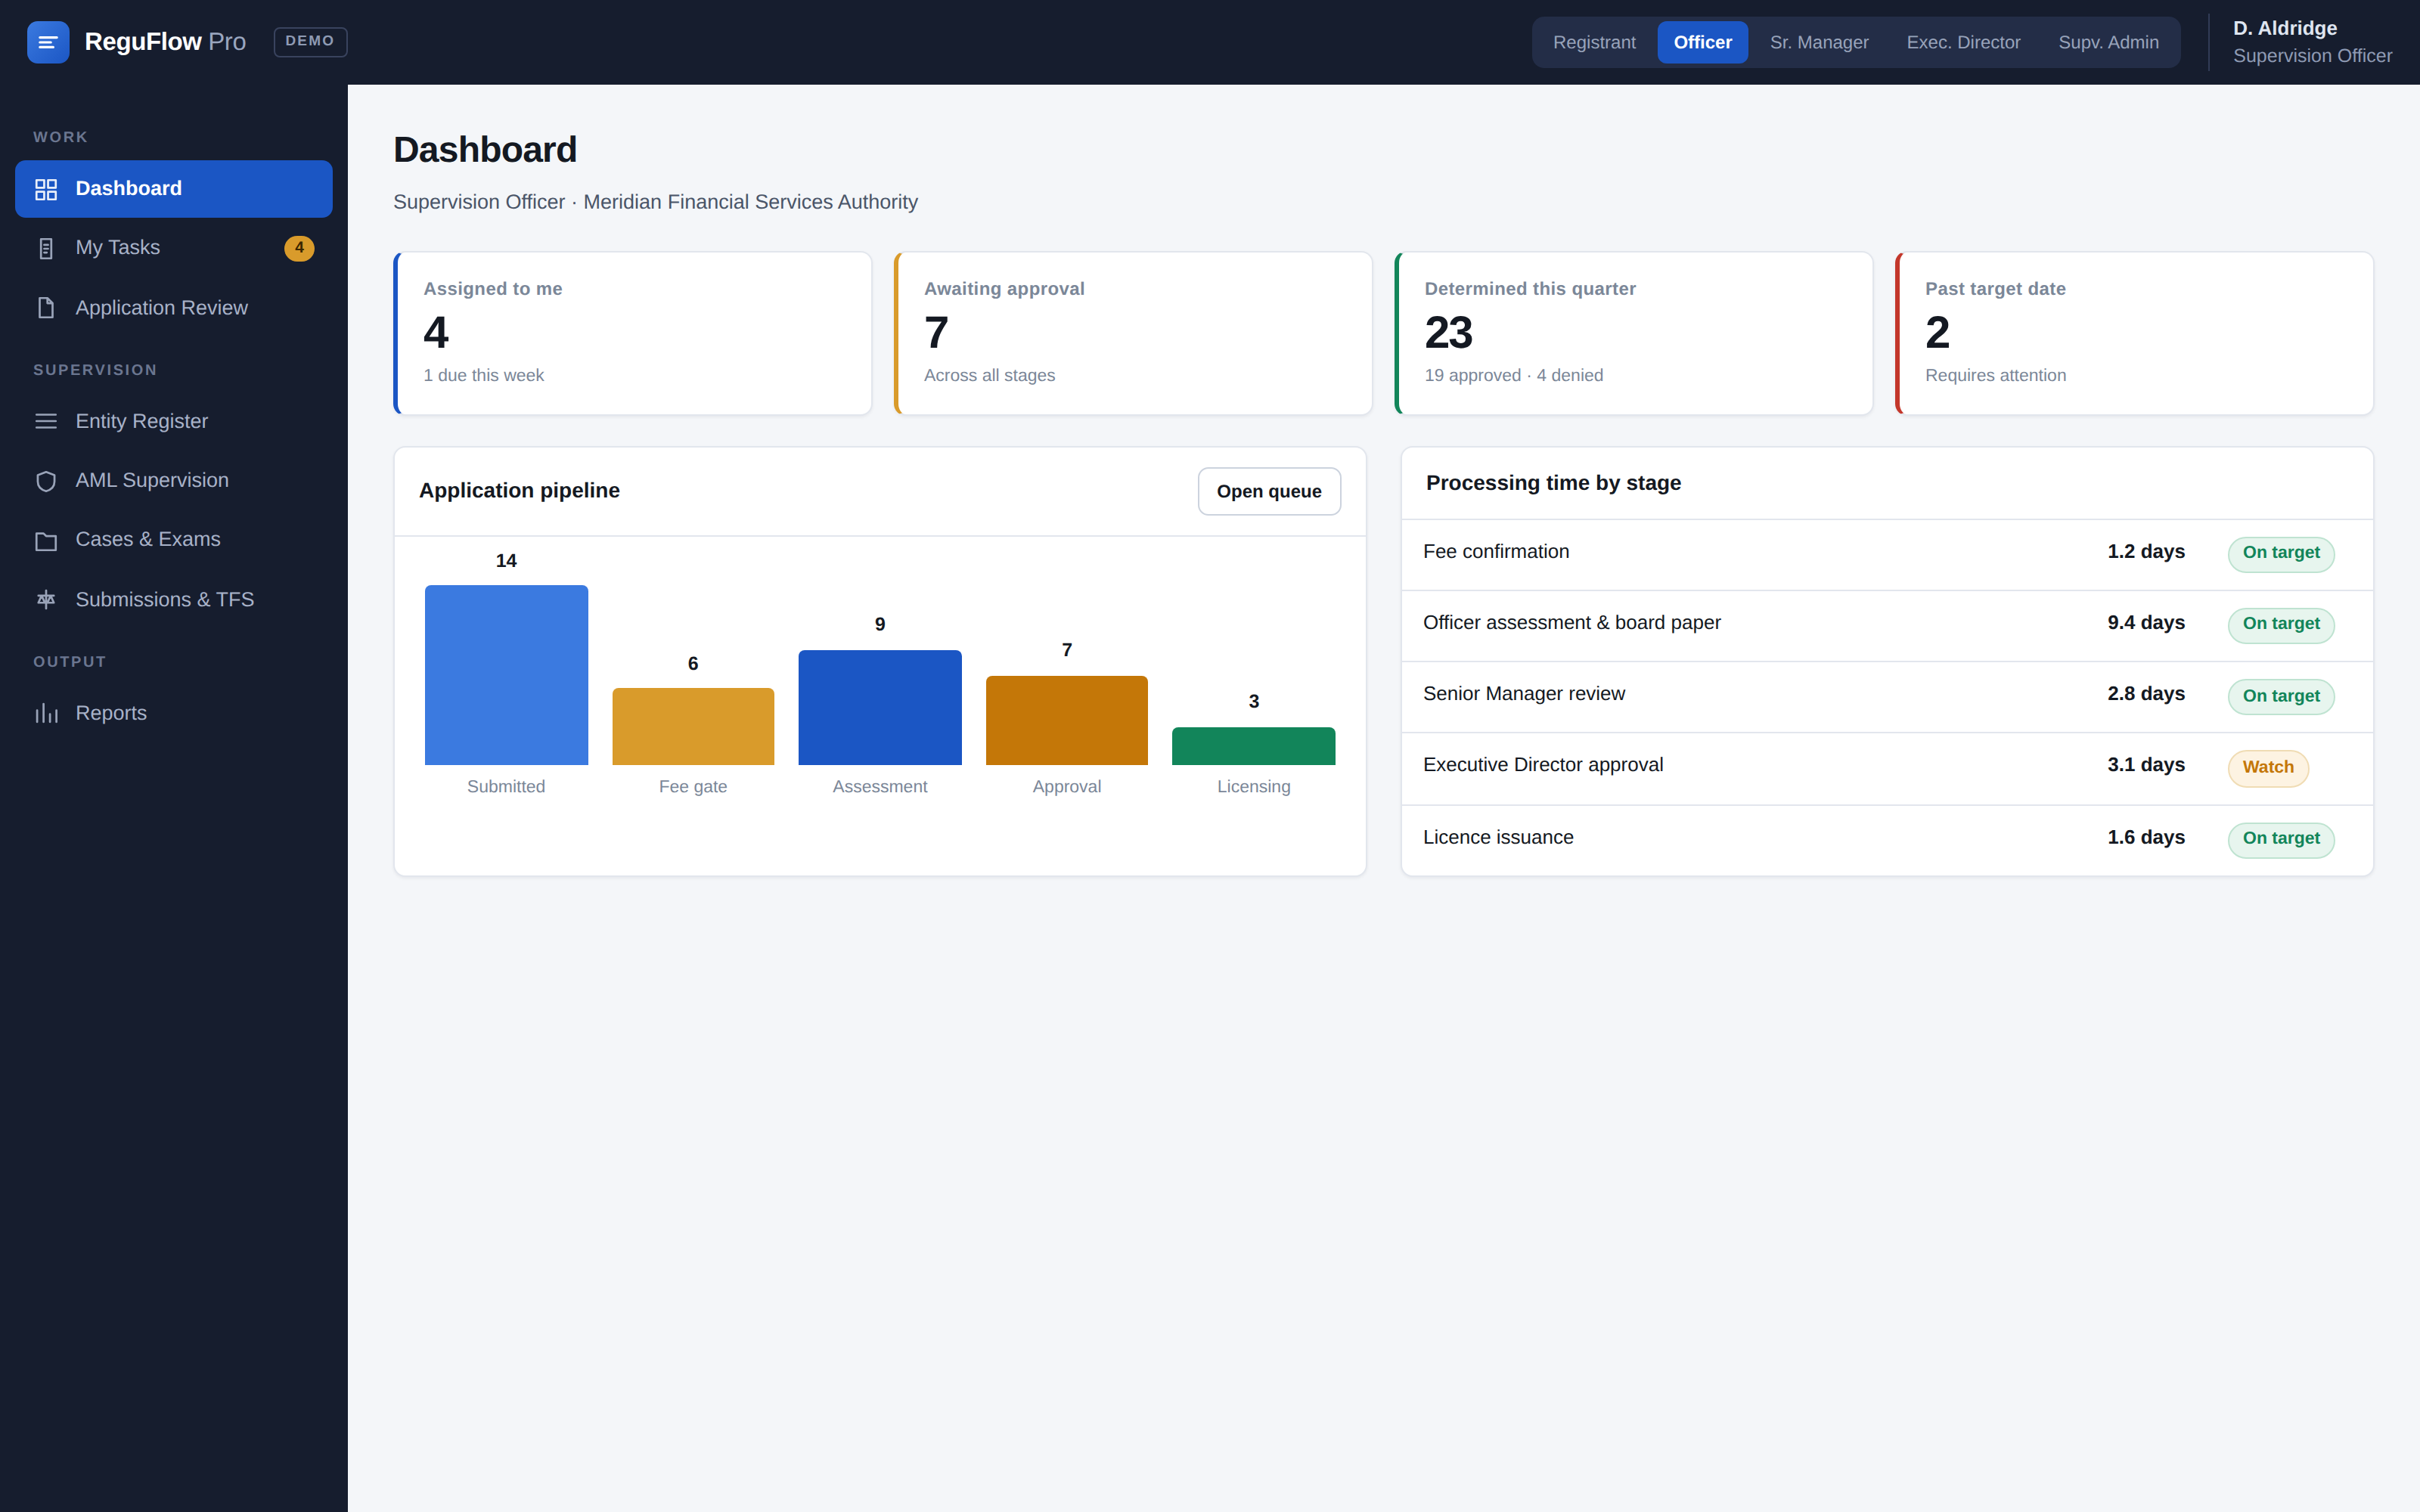
Task: Click the My Tasks clipboard icon
Action: point(46,248)
